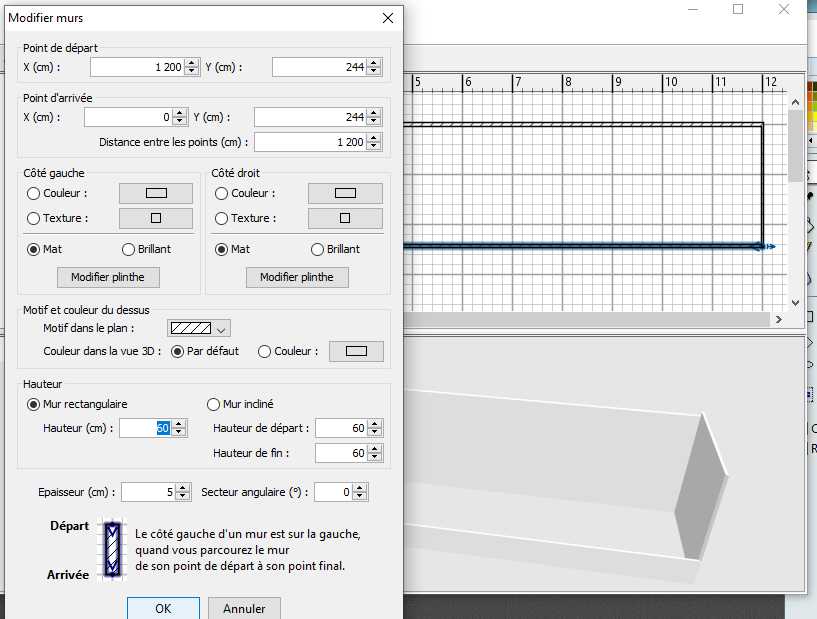Open right side texture chooser button
Image resolution: width=817 pixels, height=619 pixels.
(x=345, y=218)
